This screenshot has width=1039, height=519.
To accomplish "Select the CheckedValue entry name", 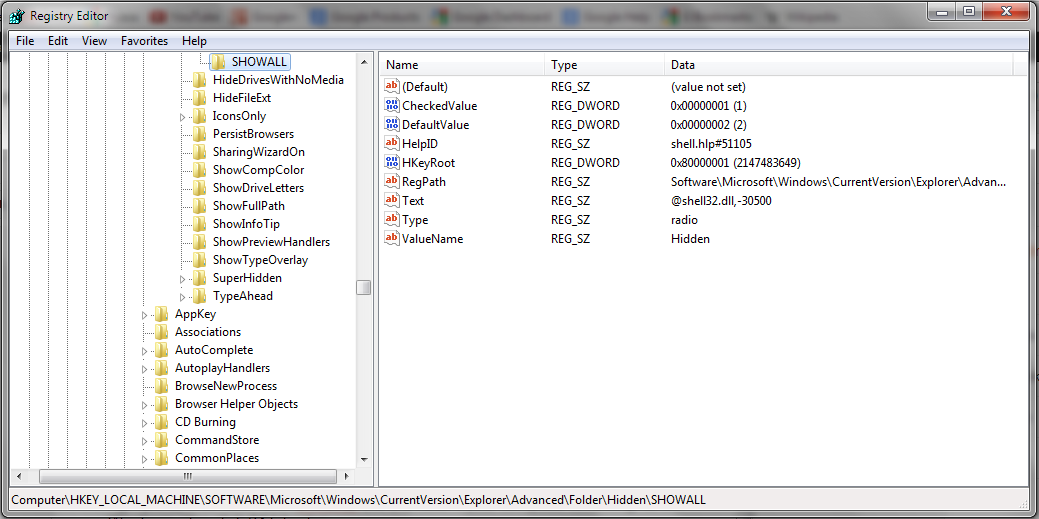I will click(439, 105).
